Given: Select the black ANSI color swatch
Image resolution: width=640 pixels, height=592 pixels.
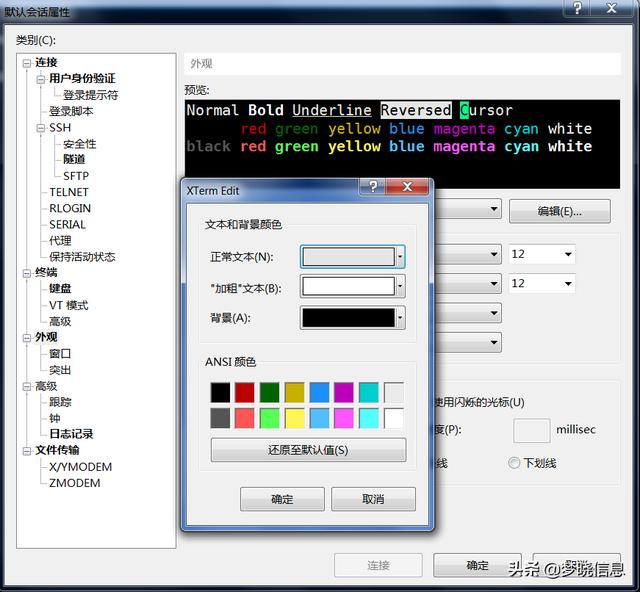Looking at the screenshot, I should click(x=220, y=392).
